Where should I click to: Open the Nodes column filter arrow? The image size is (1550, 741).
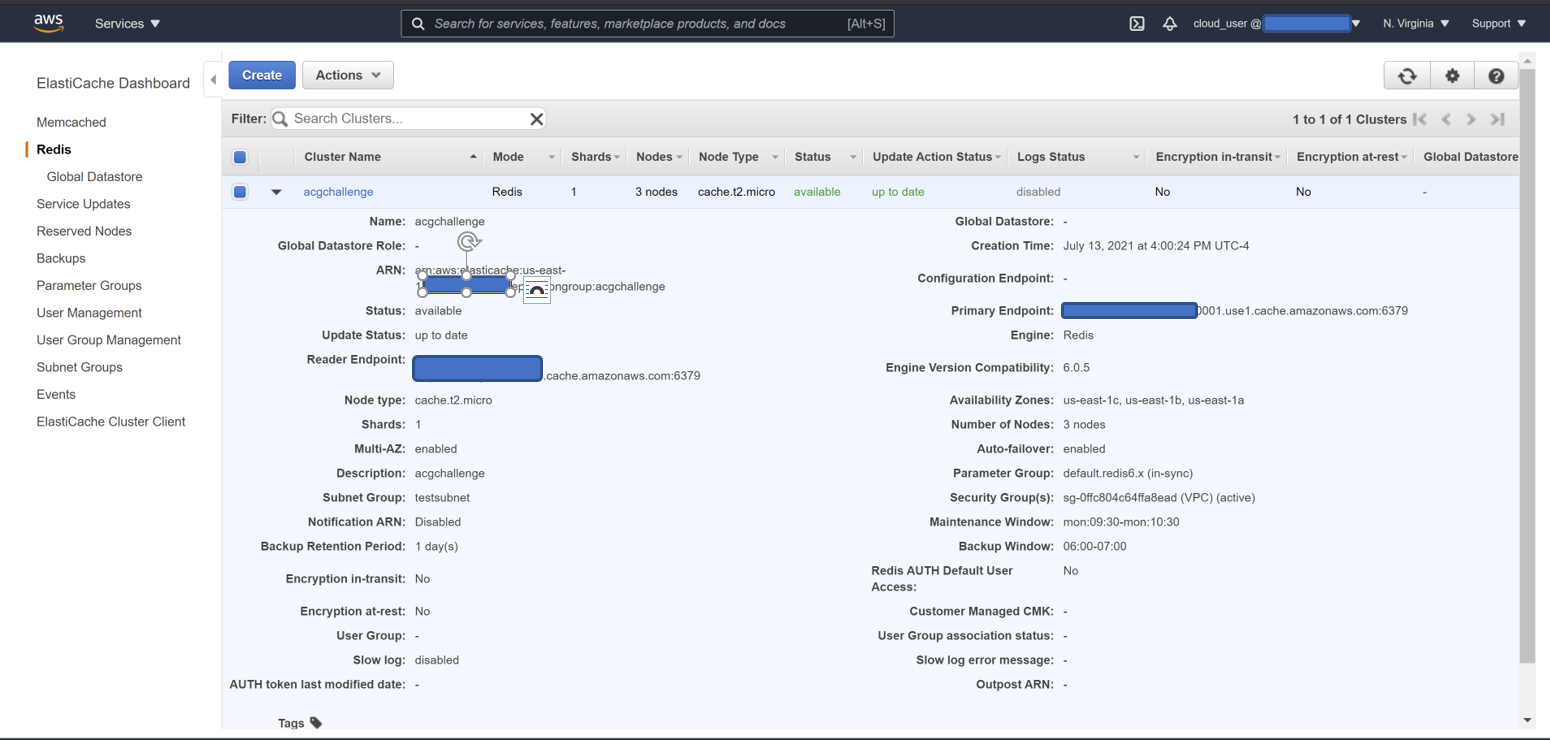(679, 158)
